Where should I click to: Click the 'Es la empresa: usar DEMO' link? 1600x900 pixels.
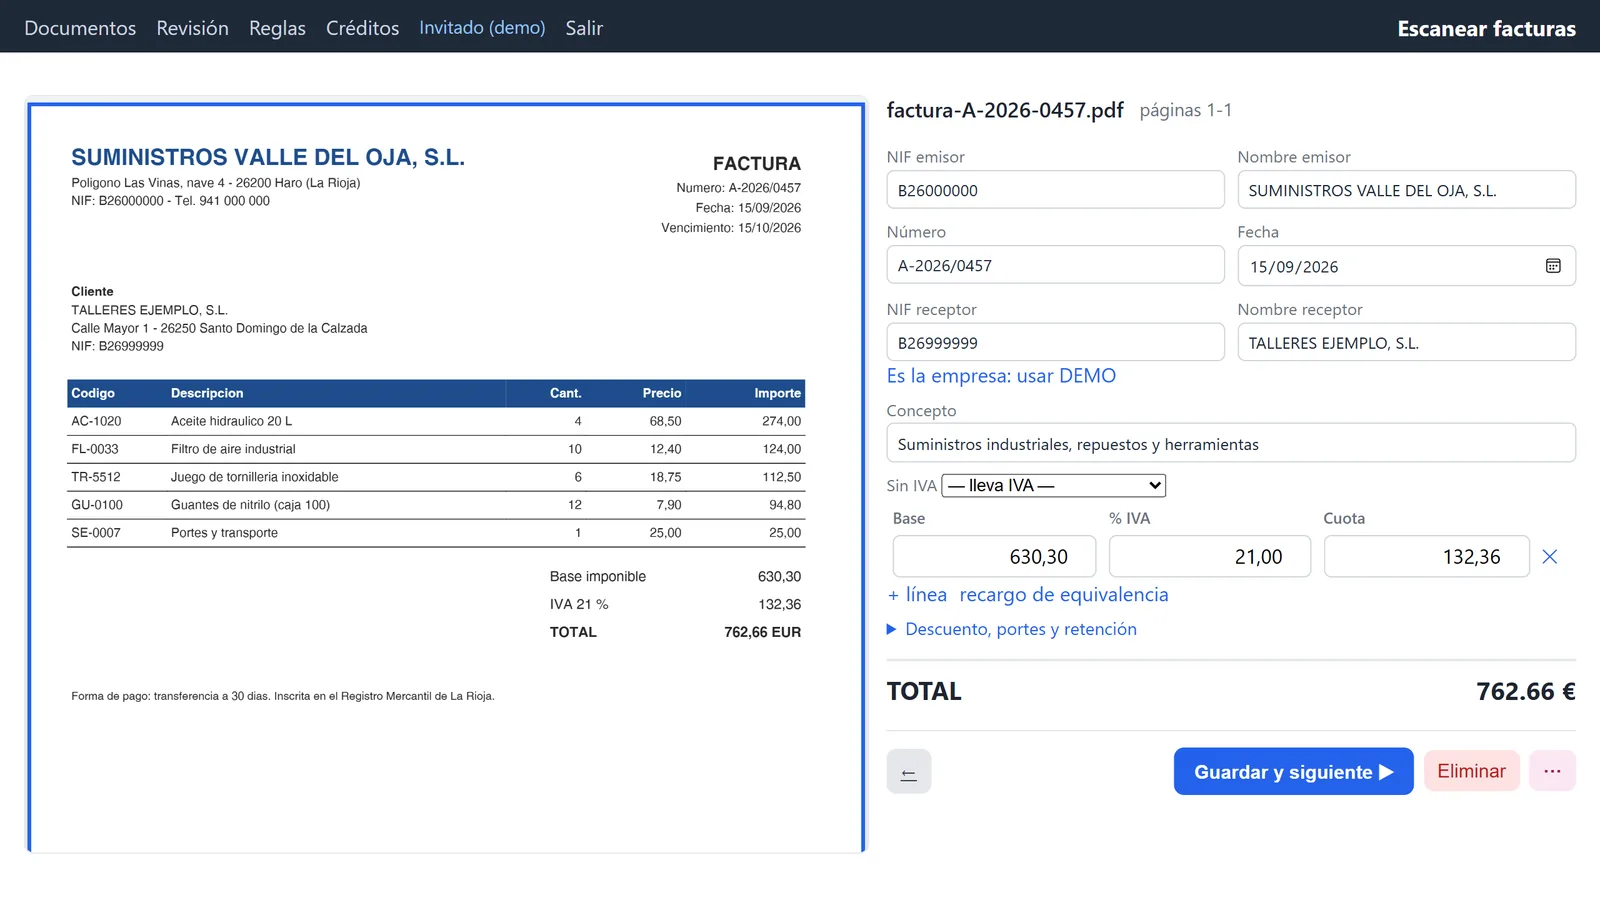coord(1001,376)
